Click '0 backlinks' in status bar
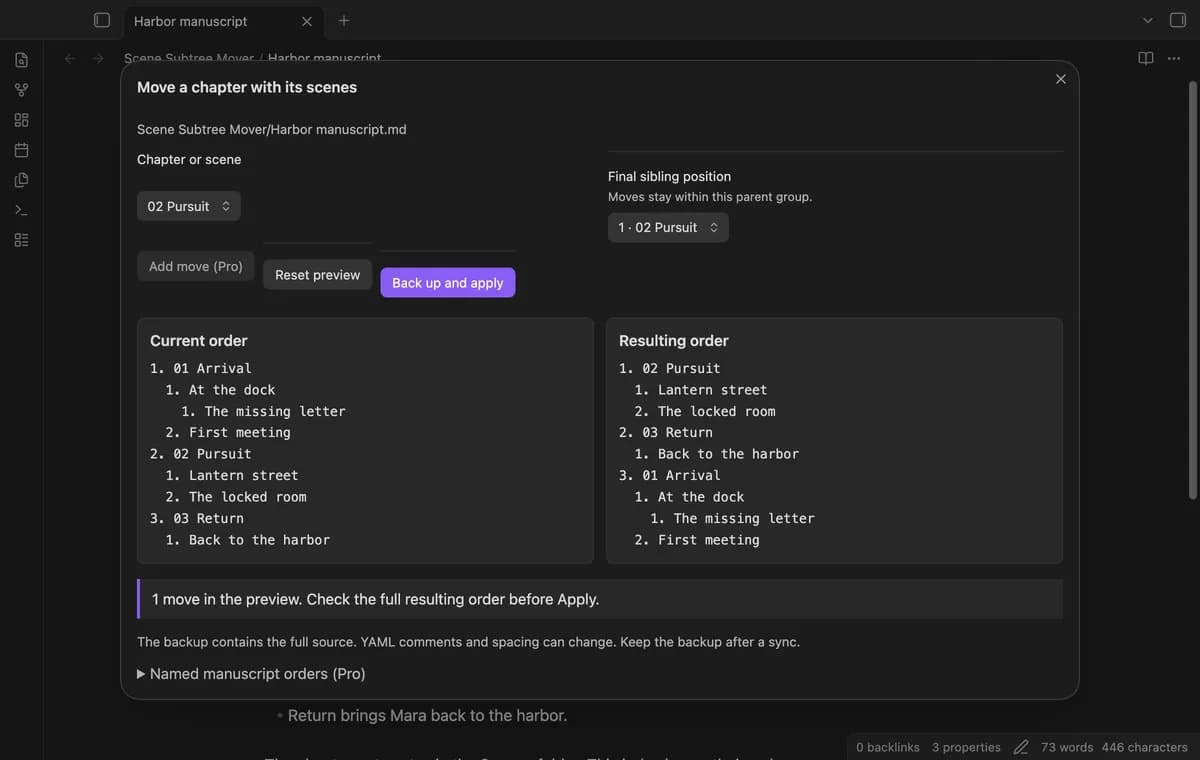1200x760 pixels. point(888,747)
